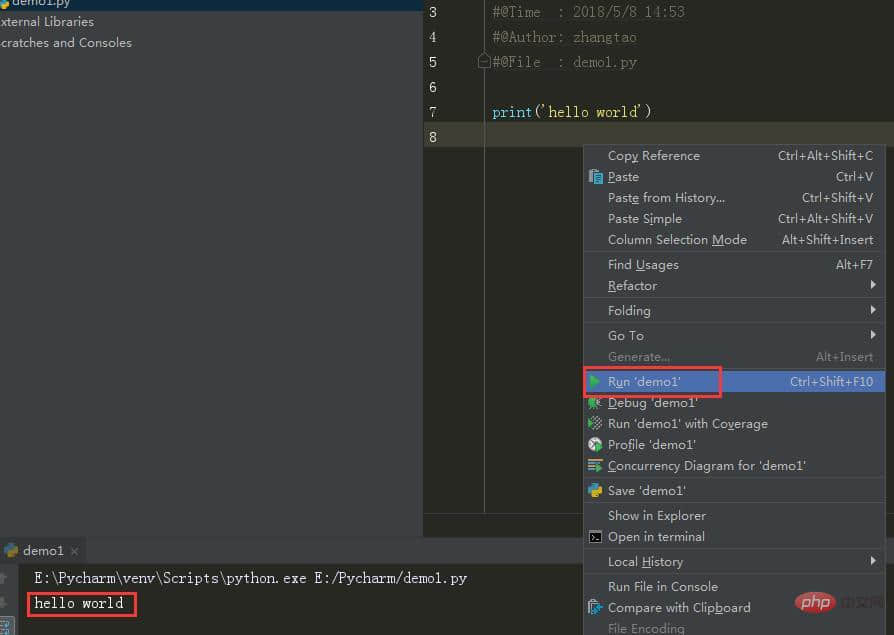Click the Python icon on demo1 run tab
Viewport: 894px width, 635px height.
[11, 551]
